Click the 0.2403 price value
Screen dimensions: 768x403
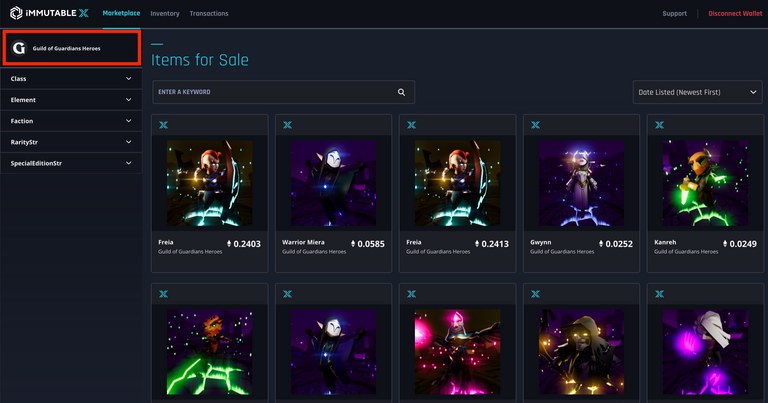[x=247, y=244]
